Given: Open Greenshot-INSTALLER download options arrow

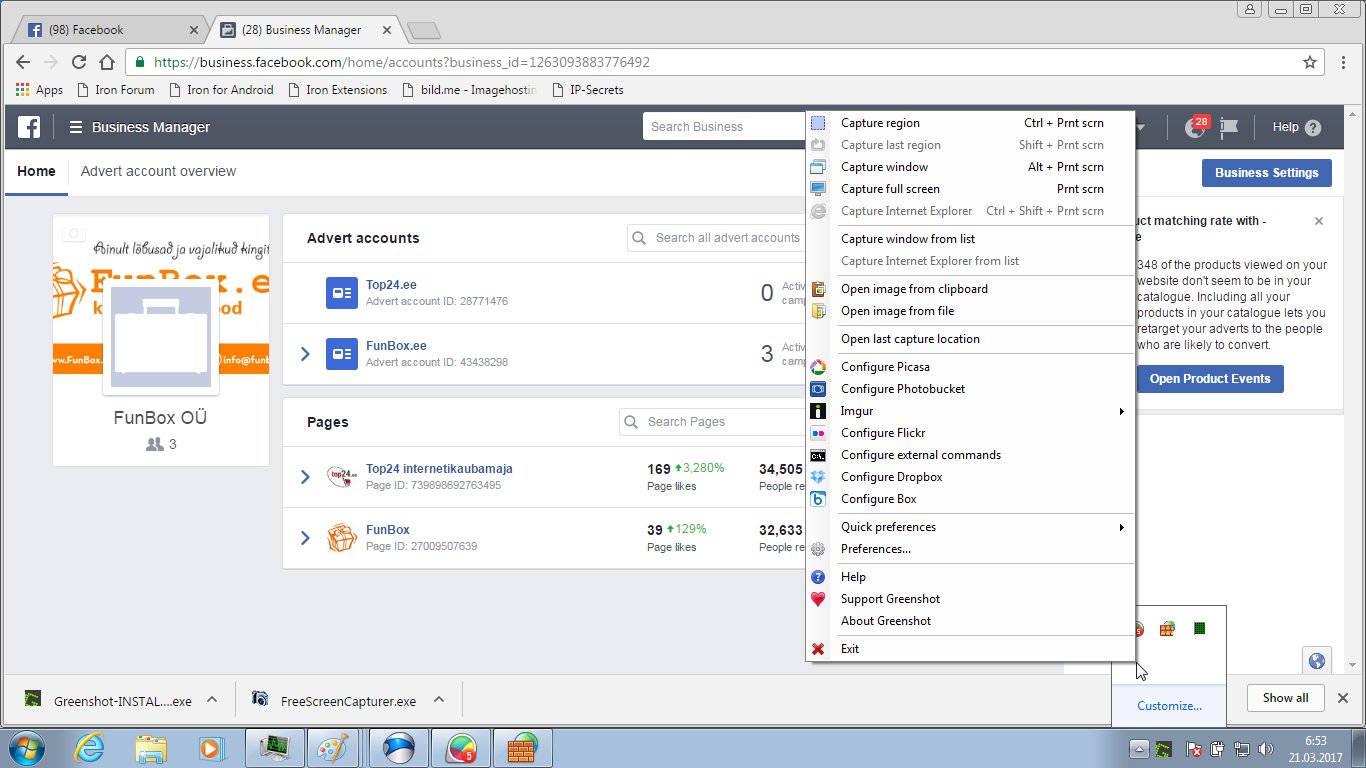Looking at the screenshot, I should click(x=212, y=700).
